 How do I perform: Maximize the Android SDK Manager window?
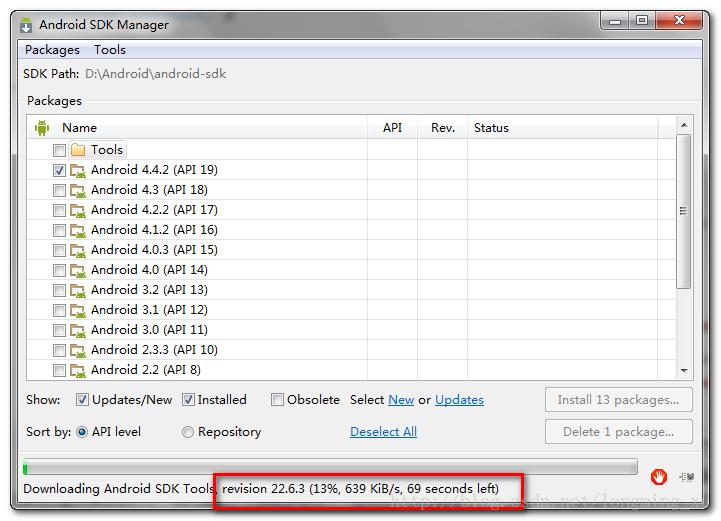point(642,21)
